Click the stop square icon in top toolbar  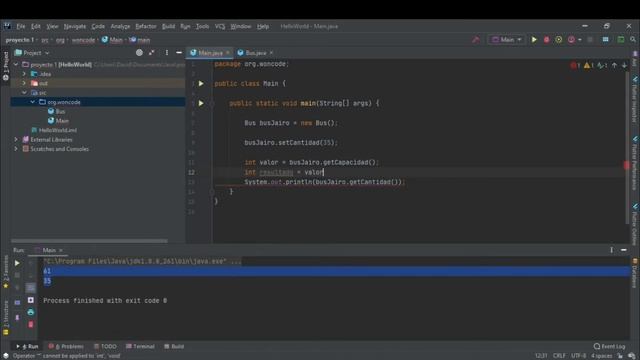point(590,40)
